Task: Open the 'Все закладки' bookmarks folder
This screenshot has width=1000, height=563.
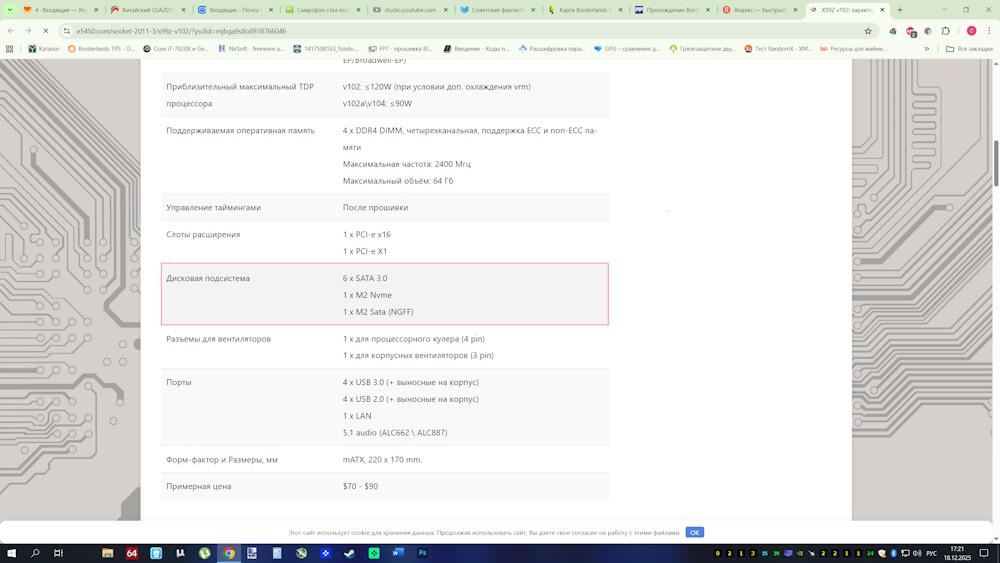Action: coord(969,48)
